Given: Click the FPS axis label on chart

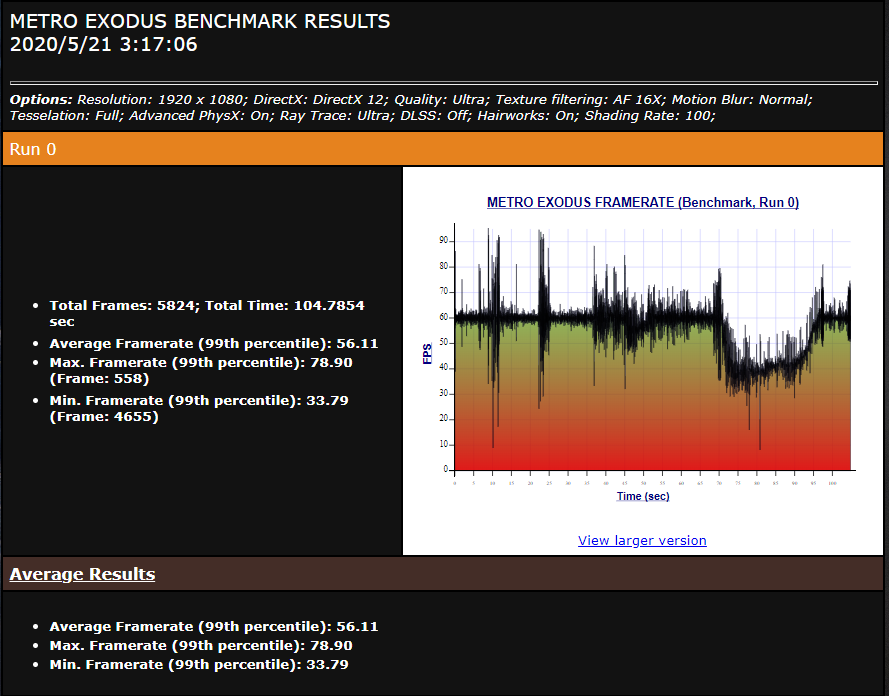Looking at the screenshot, I should (x=428, y=354).
